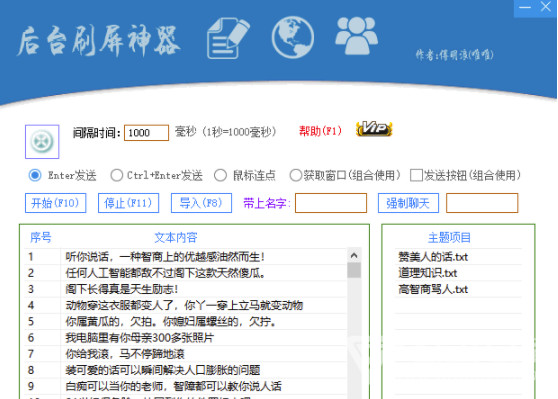Open the document edit icon in header
Image resolution: width=558 pixels, height=399 pixels.
pos(228,38)
